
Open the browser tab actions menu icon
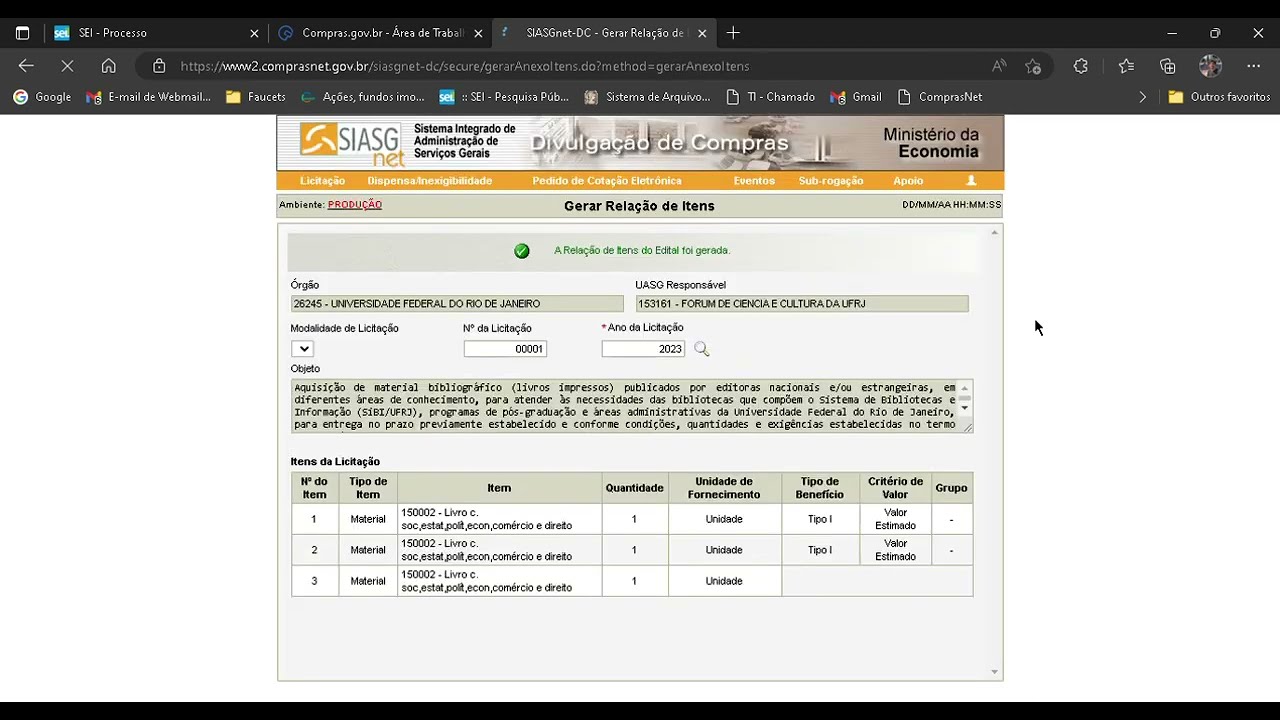coord(22,33)
